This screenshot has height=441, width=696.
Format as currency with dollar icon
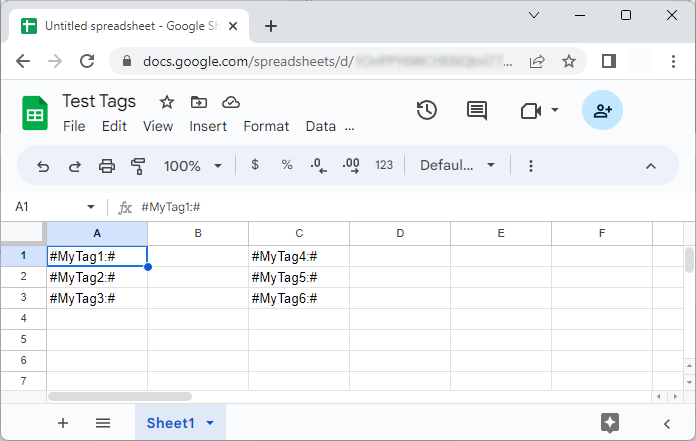255,165
